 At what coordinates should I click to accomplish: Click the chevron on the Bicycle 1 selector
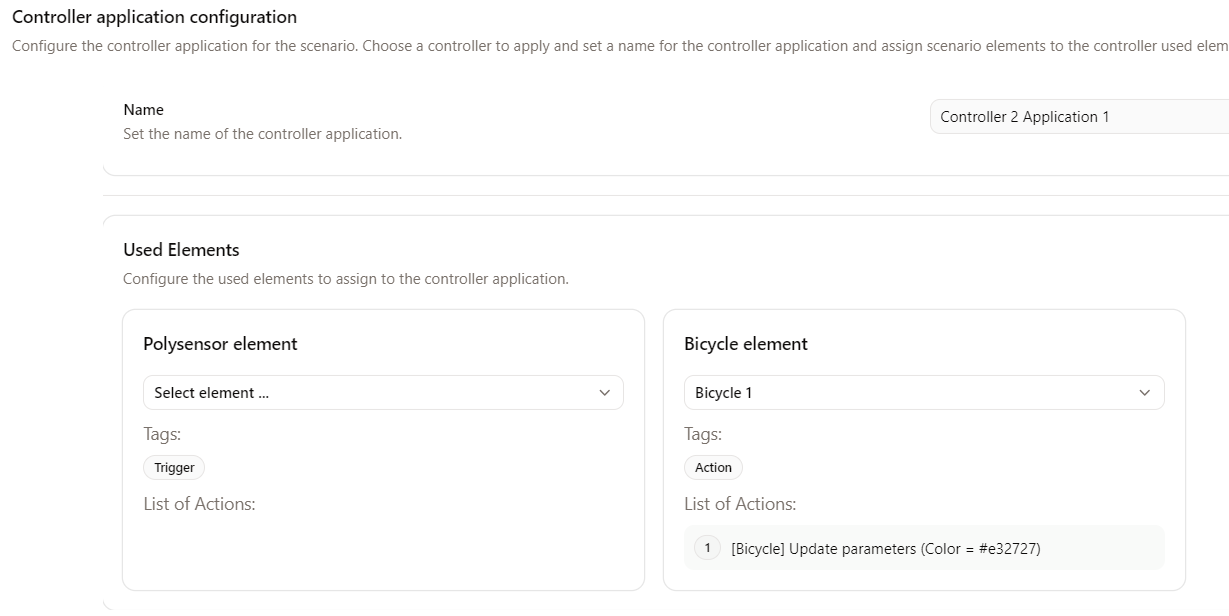(x=1145, y=392)
